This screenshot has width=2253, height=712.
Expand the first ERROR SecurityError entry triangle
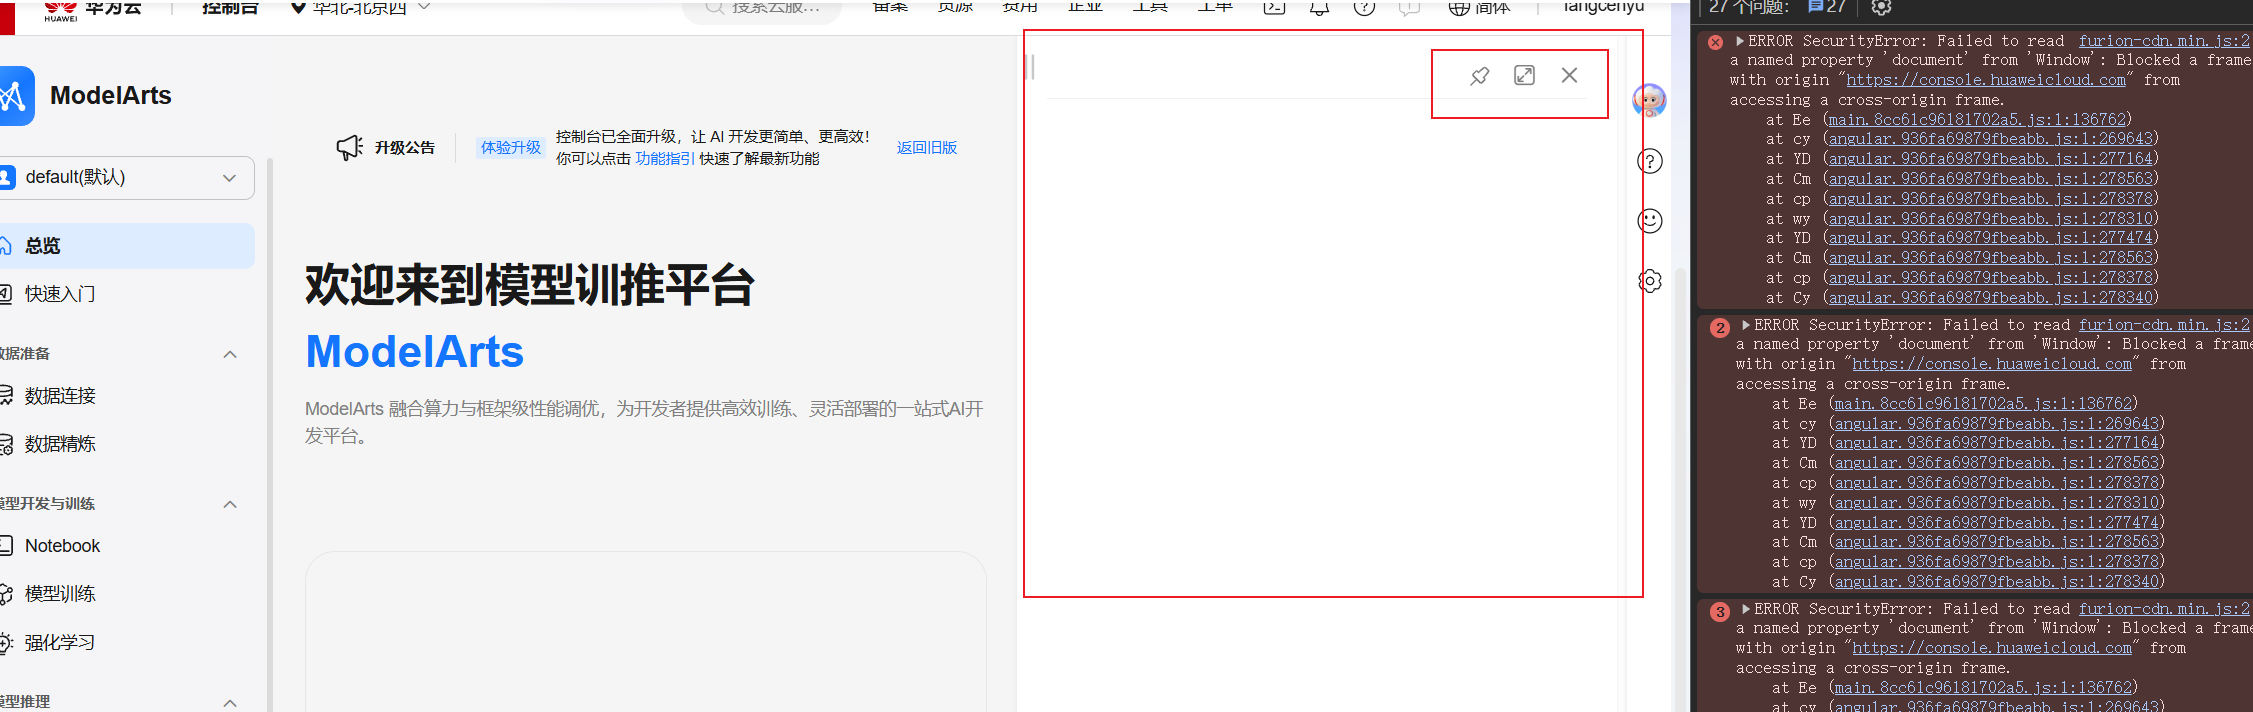(1740, 41)
